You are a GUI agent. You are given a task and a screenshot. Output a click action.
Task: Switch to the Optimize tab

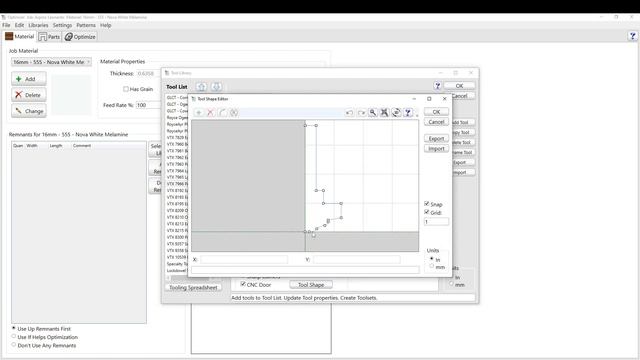coord(80,37)
